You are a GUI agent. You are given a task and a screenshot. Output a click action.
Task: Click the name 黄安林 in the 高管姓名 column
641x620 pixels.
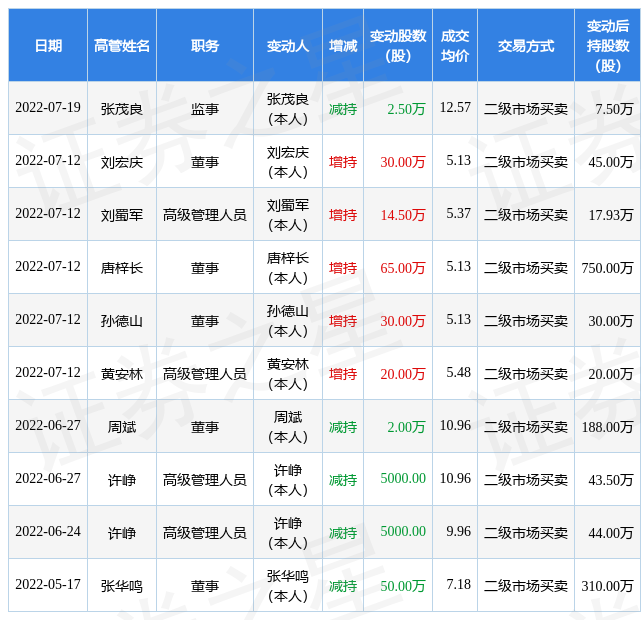(122, 374)
